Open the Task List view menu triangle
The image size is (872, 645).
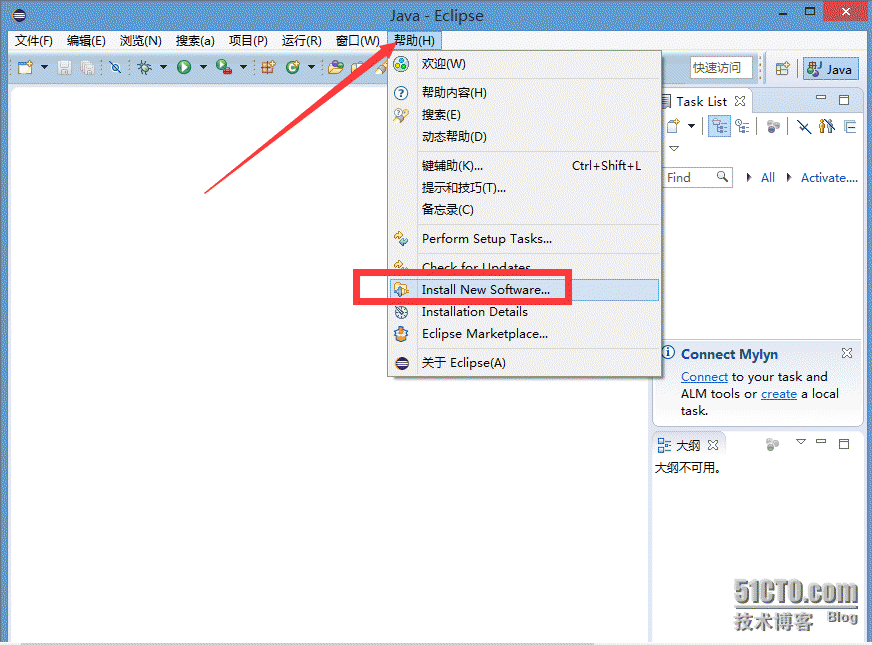click(x=674, y=148)
